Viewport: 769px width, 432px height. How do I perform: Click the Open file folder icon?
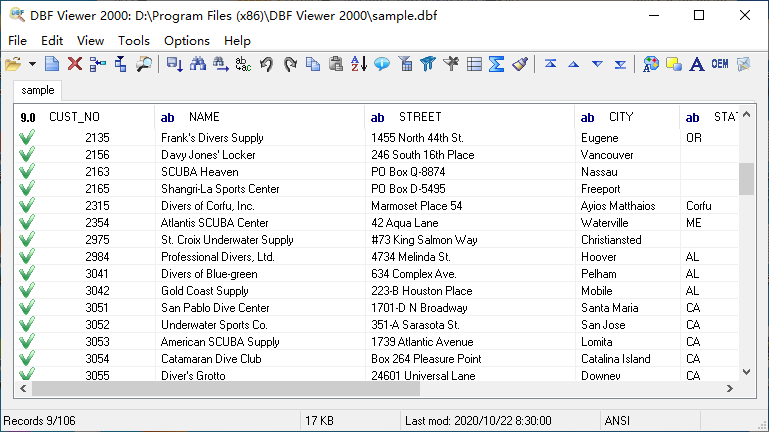tap(13, 64)
